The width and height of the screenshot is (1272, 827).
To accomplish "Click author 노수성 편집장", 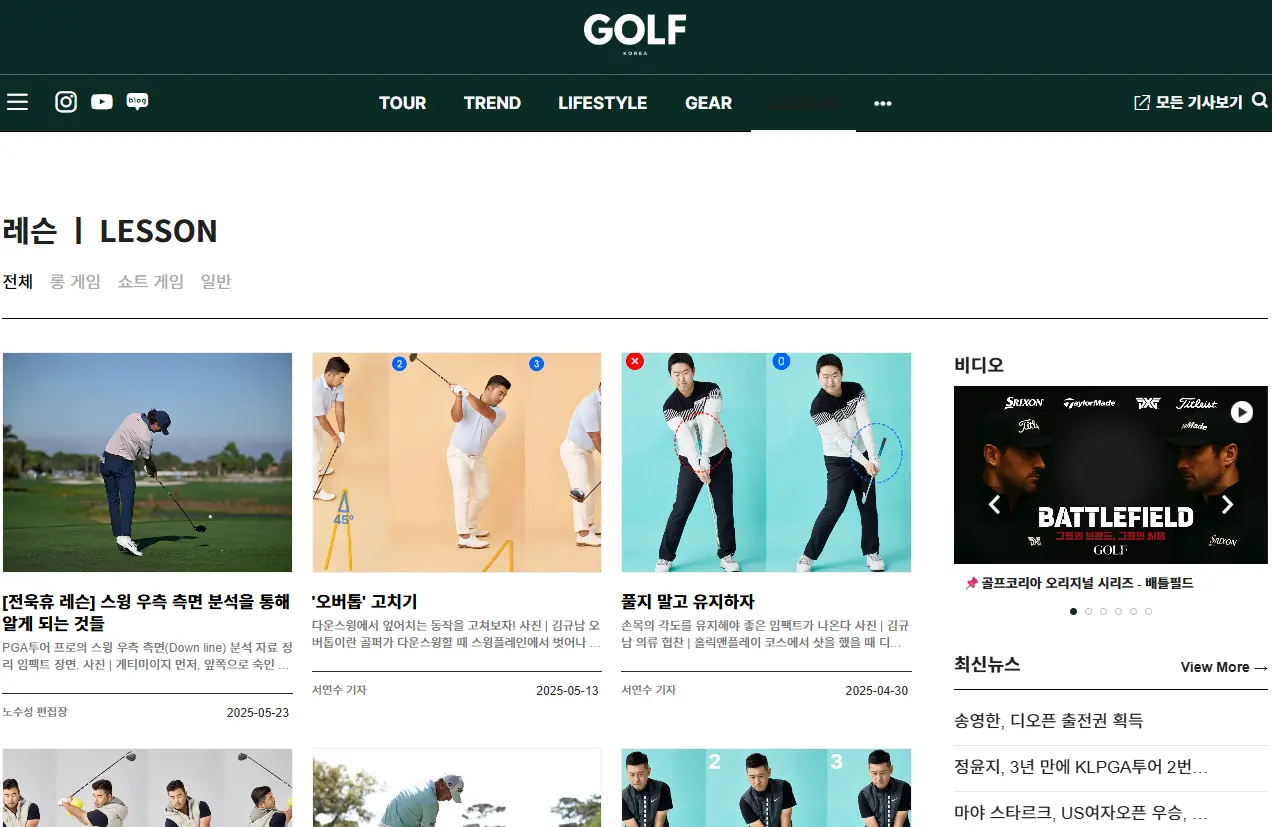I will point(35,712).
